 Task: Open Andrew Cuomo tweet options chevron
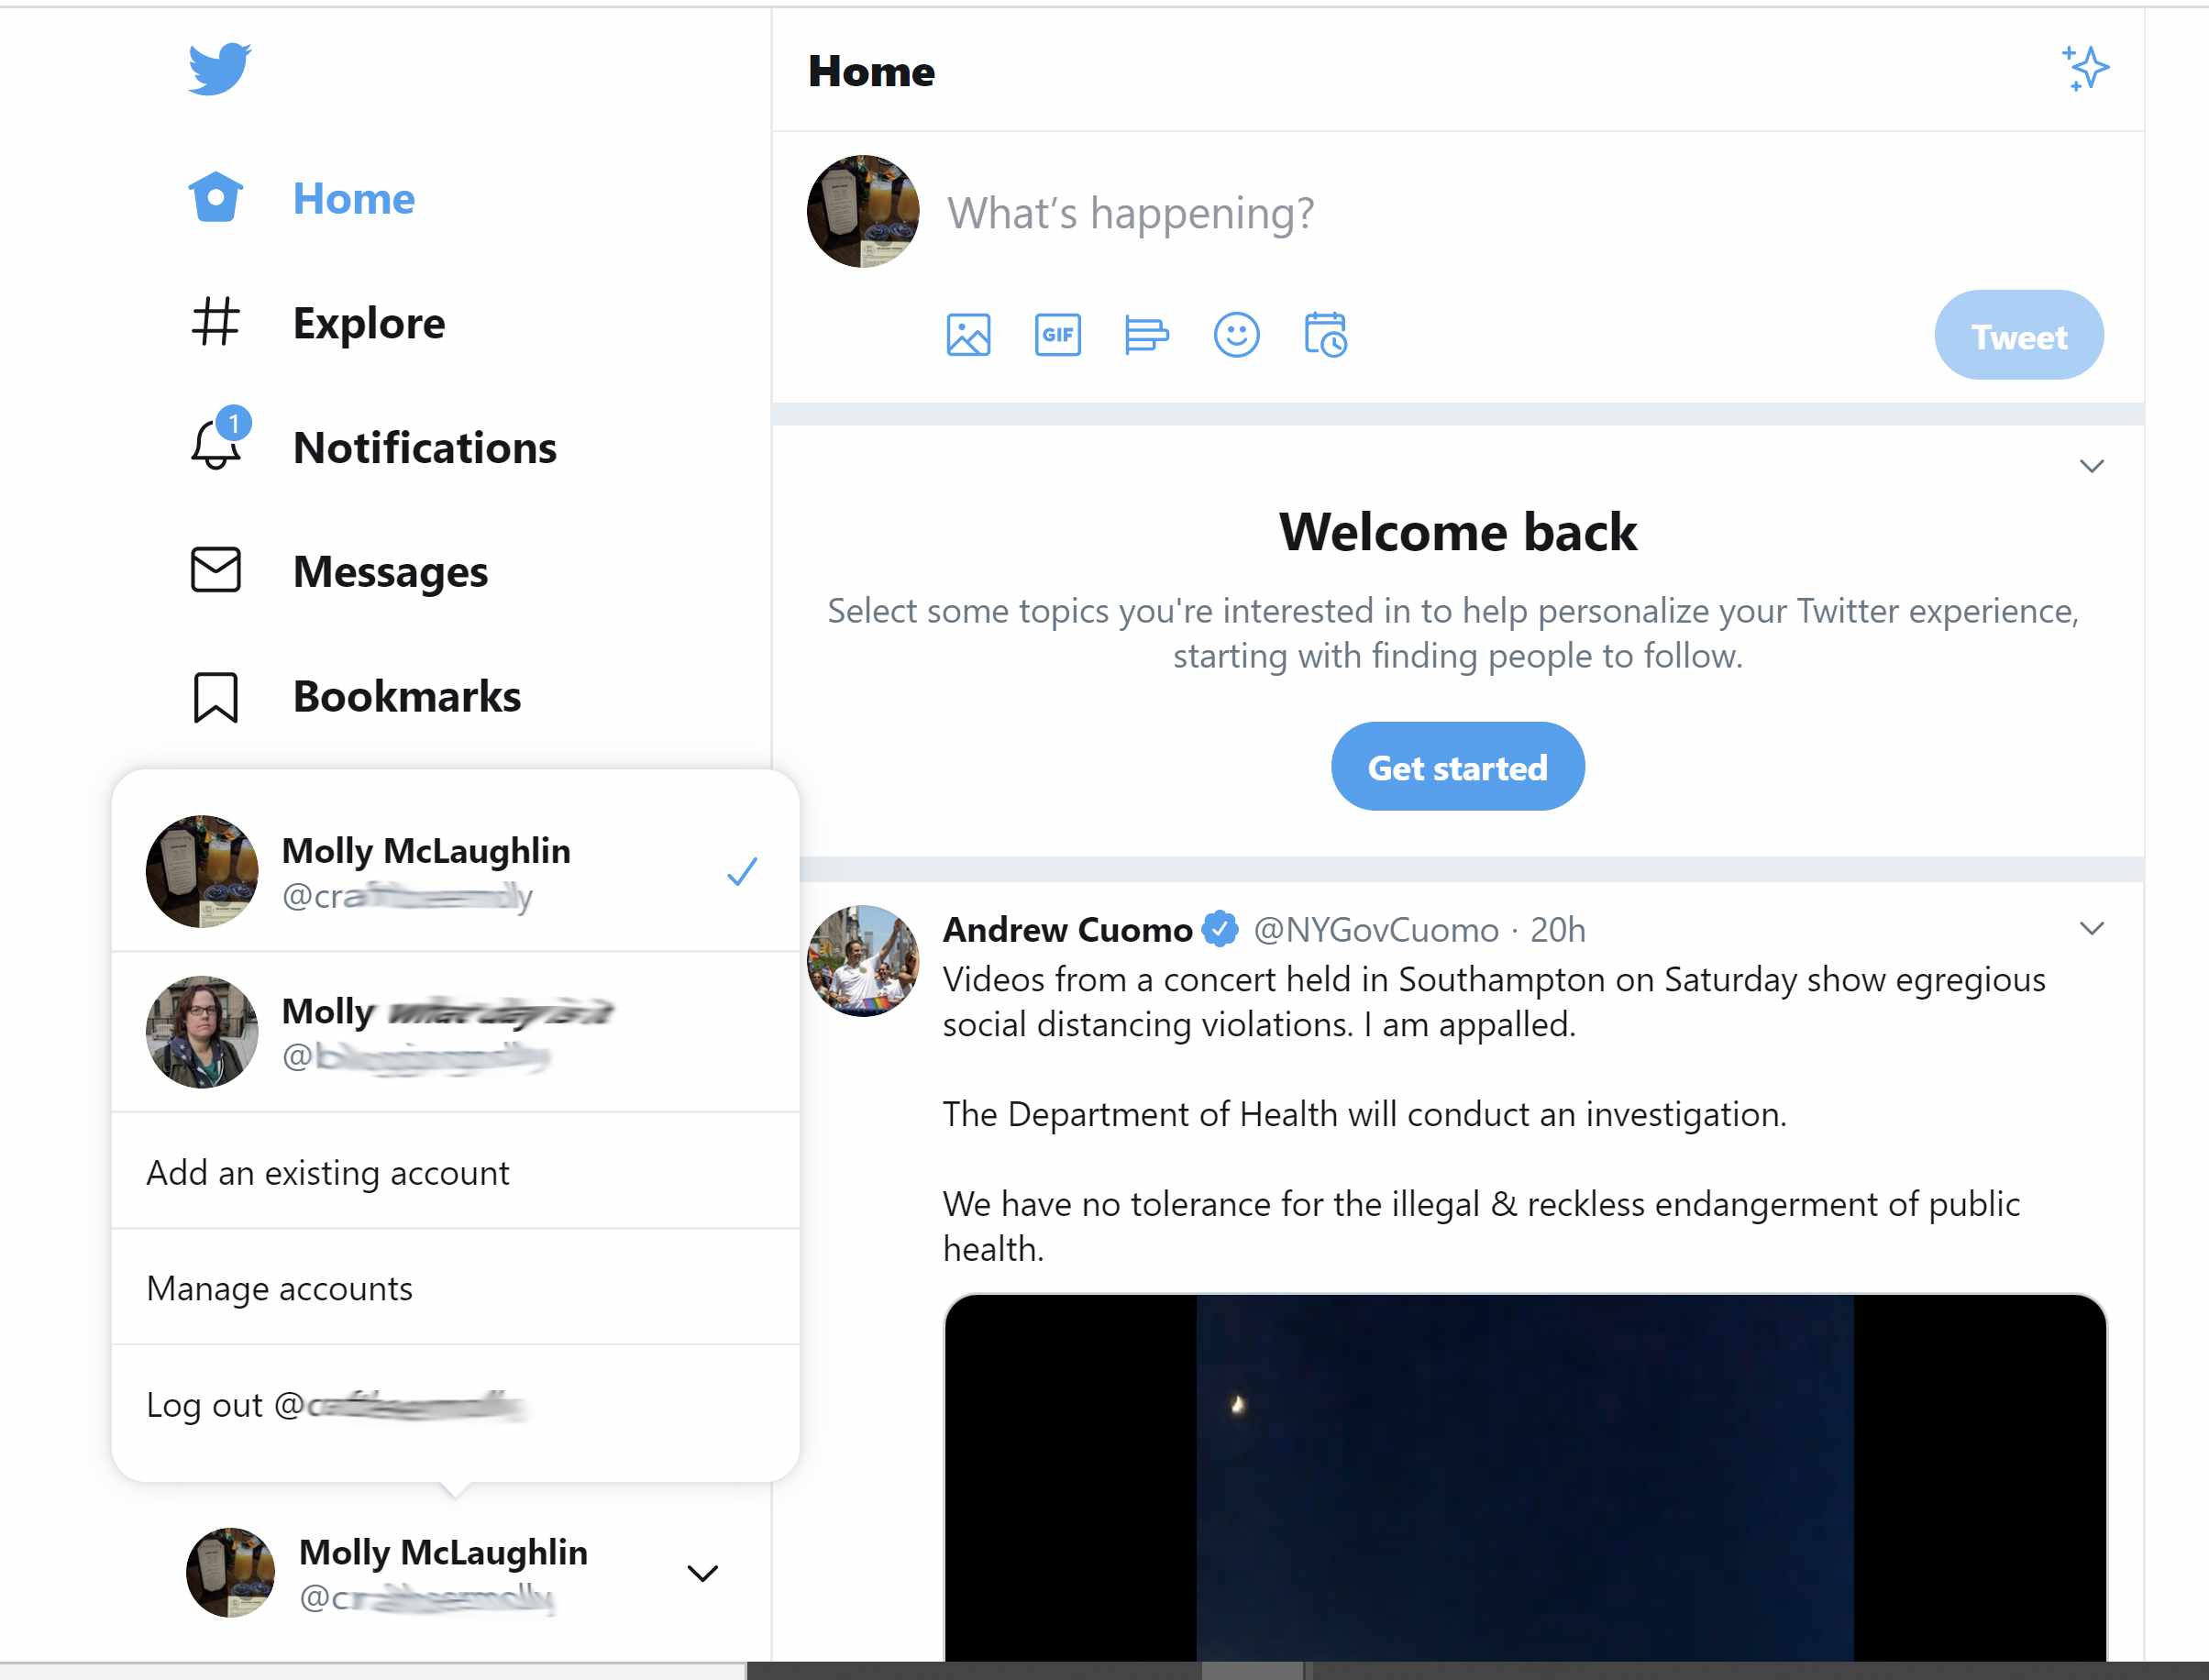[x=2091, y=928]
